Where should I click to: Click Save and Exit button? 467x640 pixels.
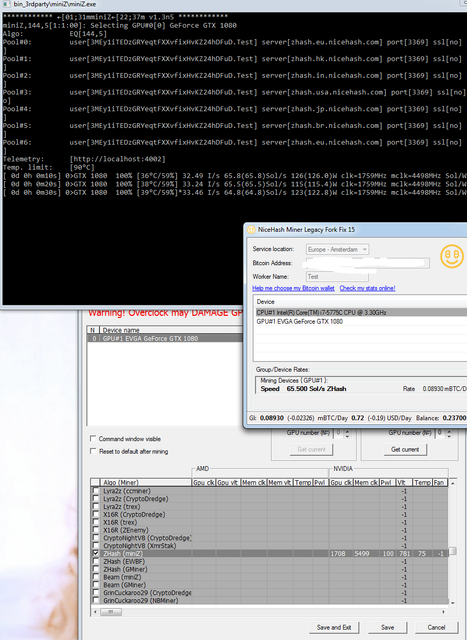click(x=334, y=627)
